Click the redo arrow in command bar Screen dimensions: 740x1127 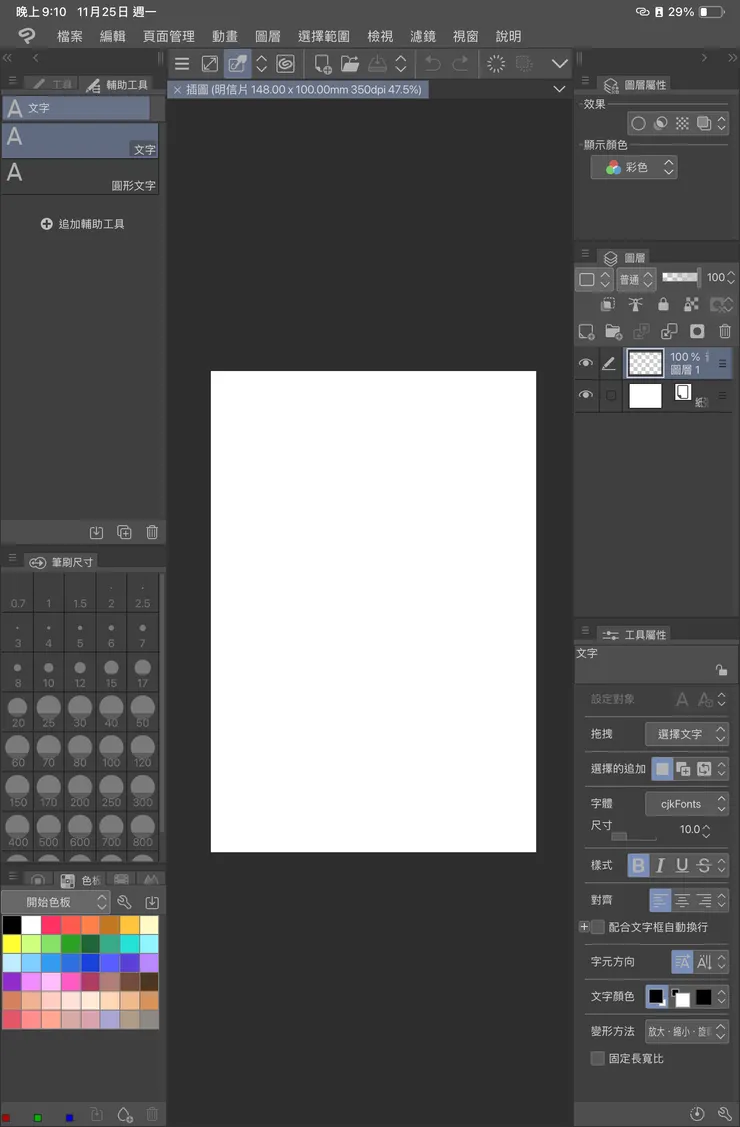click(461, 64)
